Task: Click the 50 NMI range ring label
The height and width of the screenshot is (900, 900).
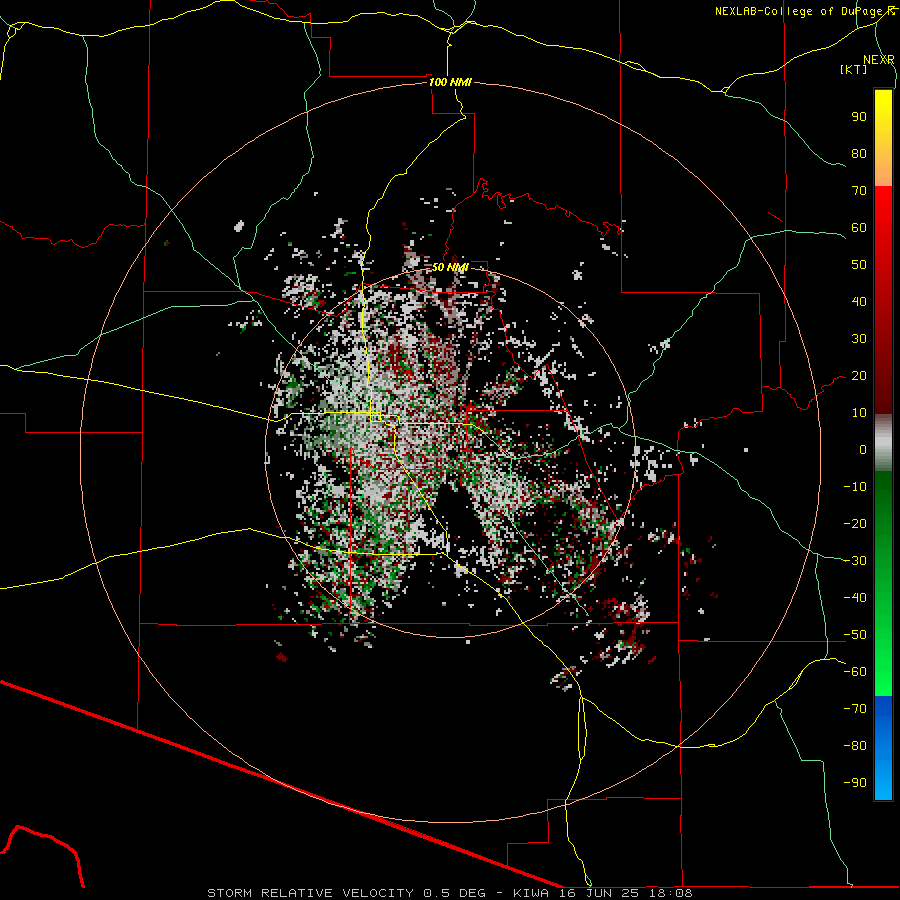Action: 450,267
